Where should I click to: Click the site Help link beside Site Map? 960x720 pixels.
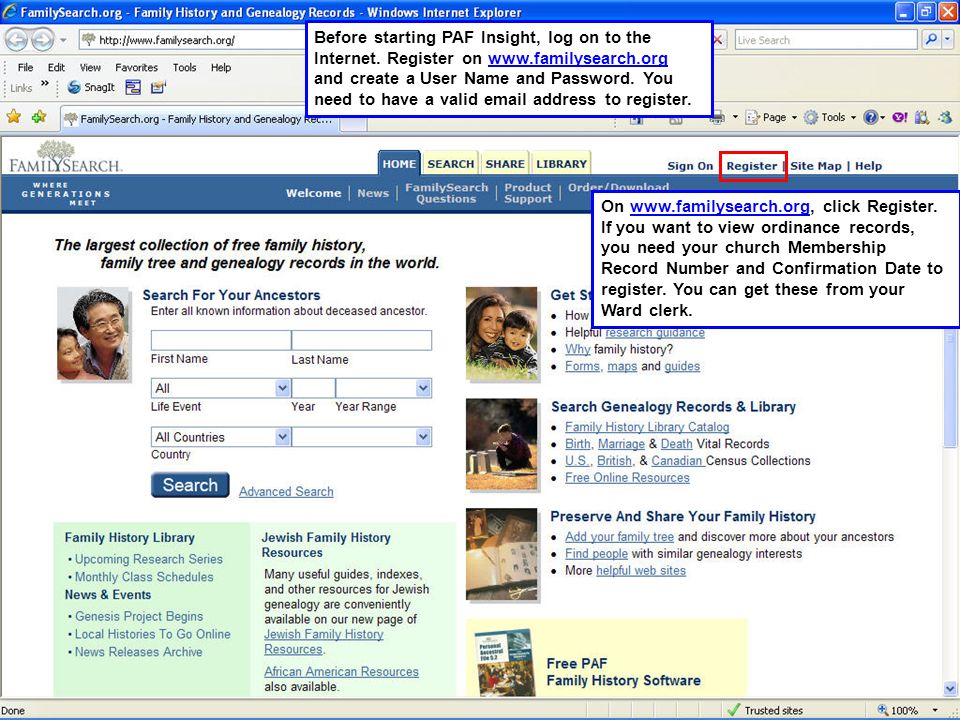click(868, 166)
